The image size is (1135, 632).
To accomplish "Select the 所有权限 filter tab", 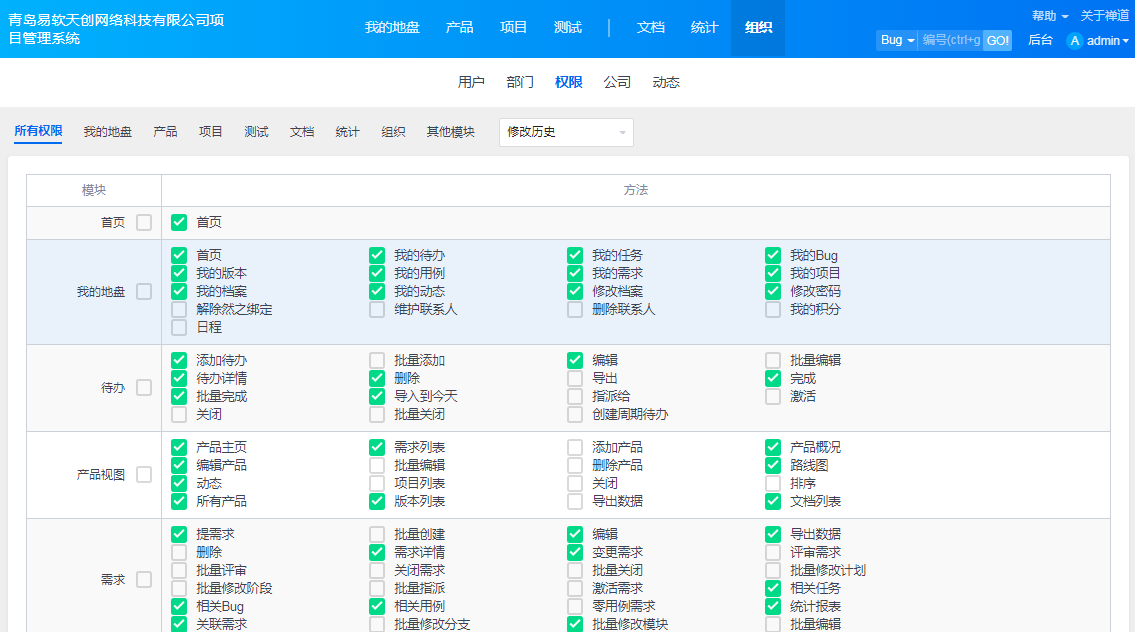I will [38, 131].
